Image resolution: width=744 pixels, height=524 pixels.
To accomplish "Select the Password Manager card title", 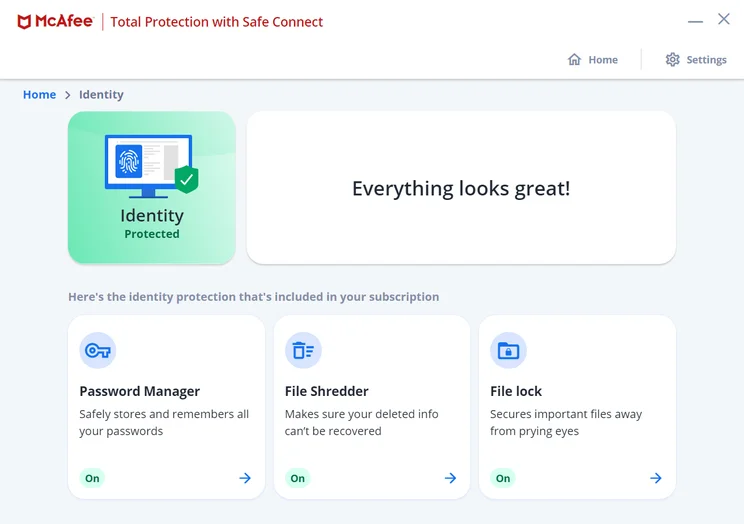I will click(x=140, y=391).
